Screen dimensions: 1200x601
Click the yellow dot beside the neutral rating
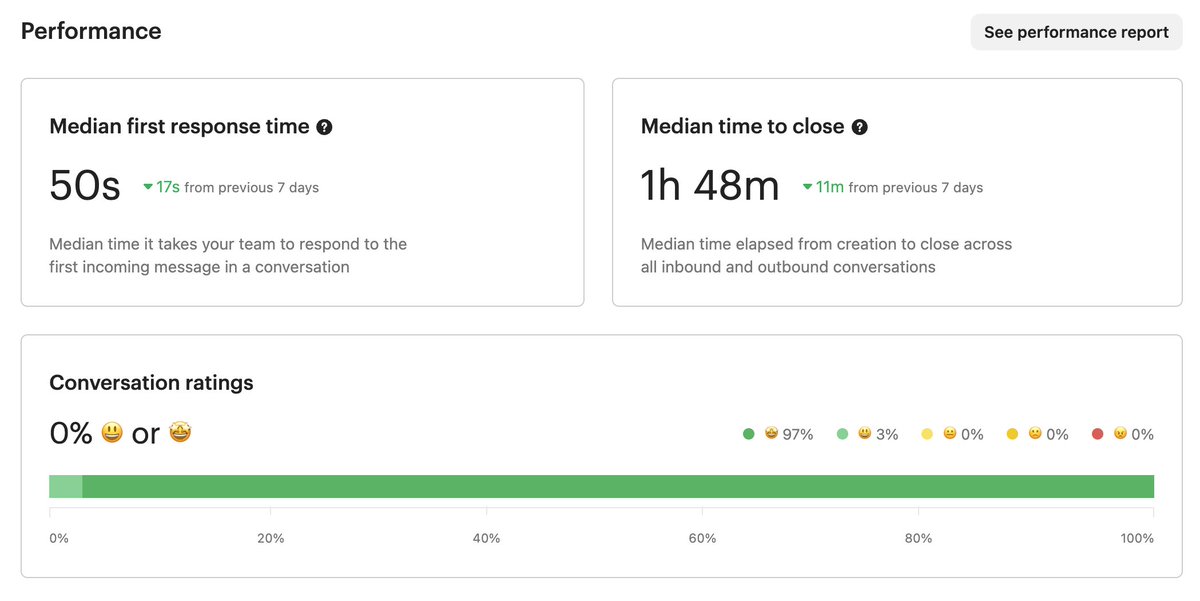[928, 434]
